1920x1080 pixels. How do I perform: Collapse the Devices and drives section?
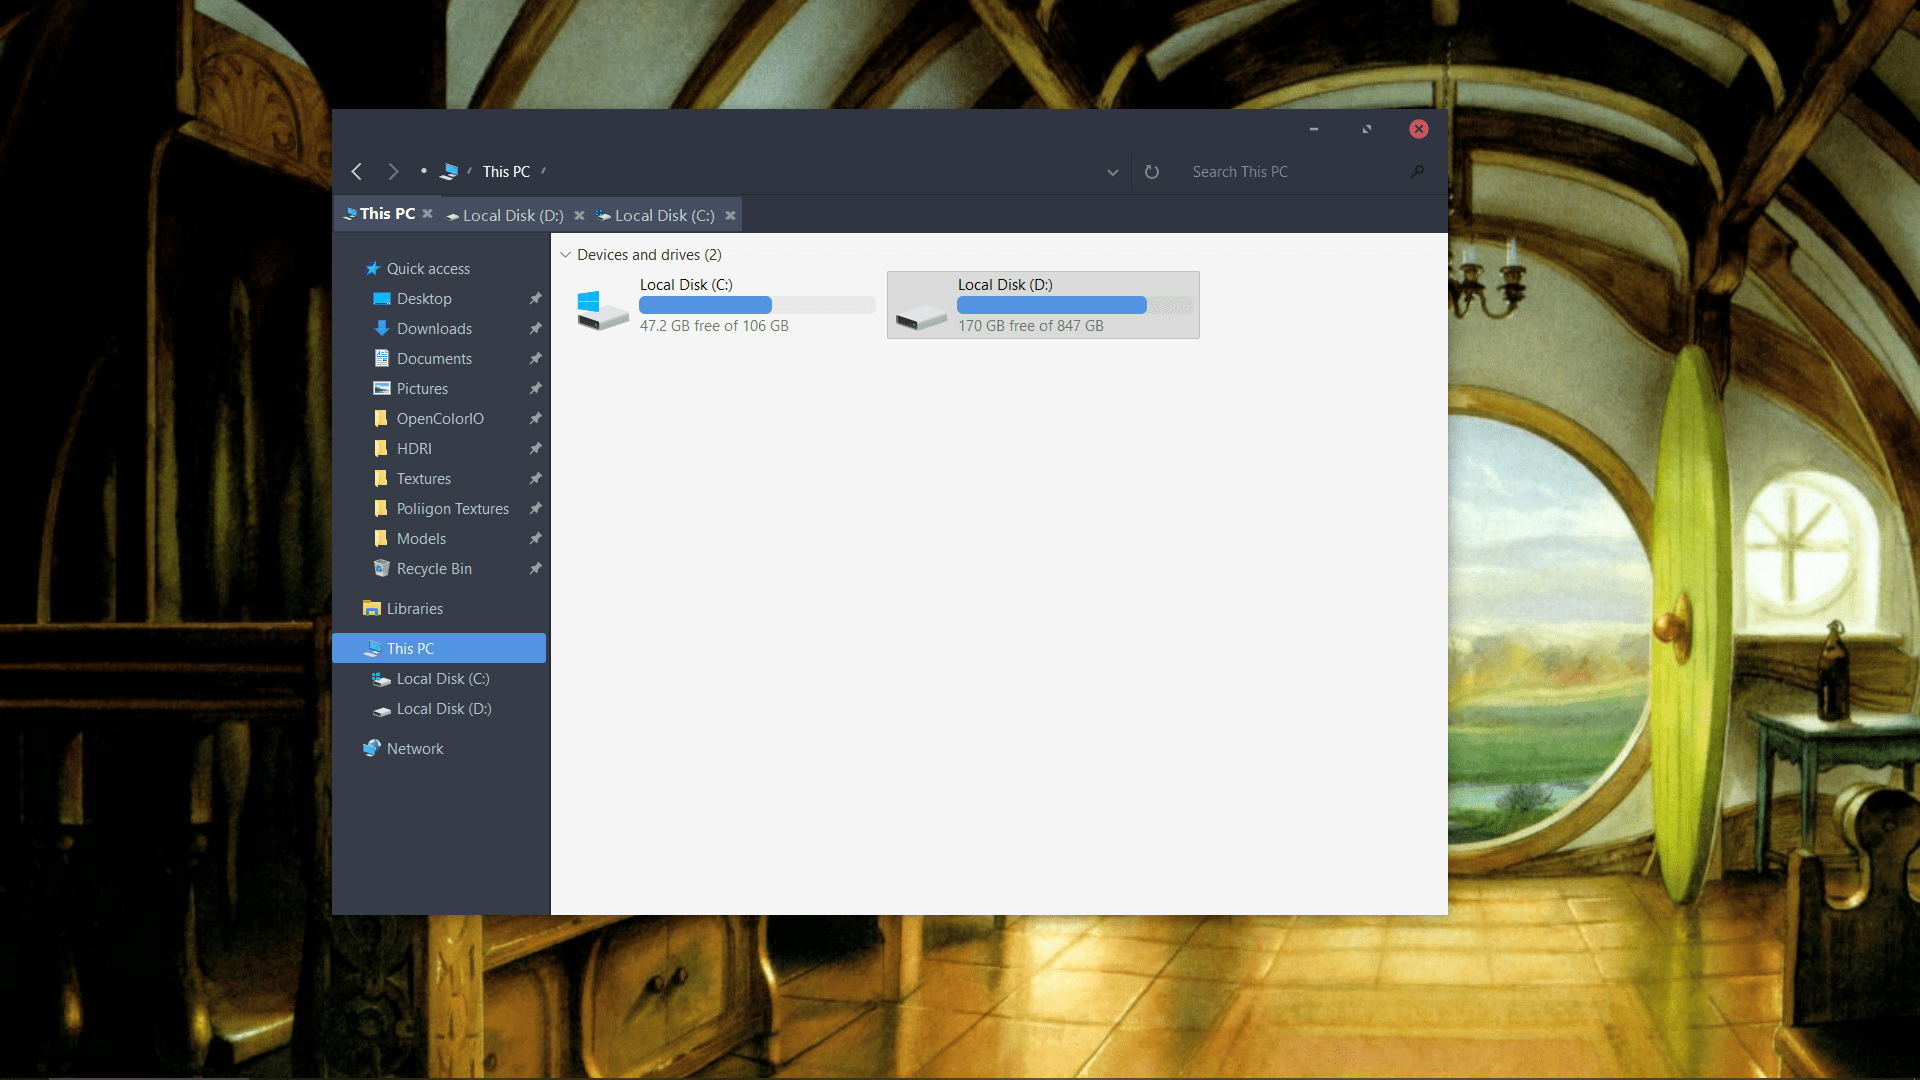point(566,254)
